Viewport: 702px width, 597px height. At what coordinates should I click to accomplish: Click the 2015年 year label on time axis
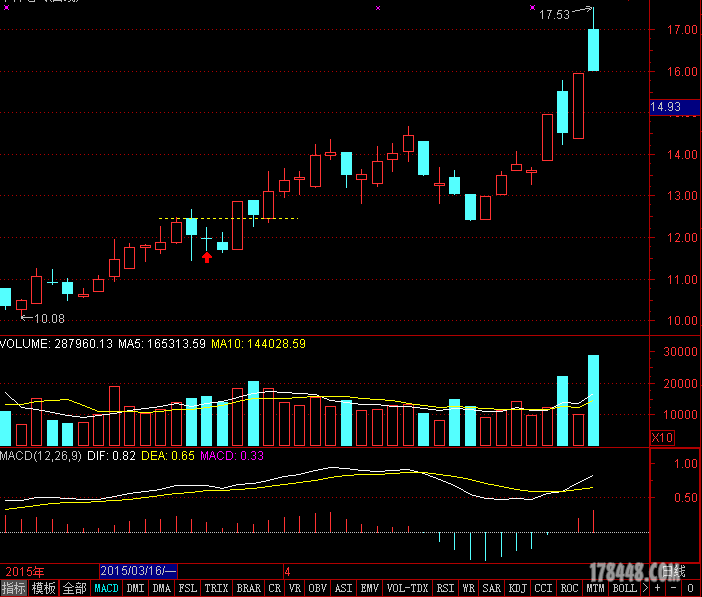25,572
